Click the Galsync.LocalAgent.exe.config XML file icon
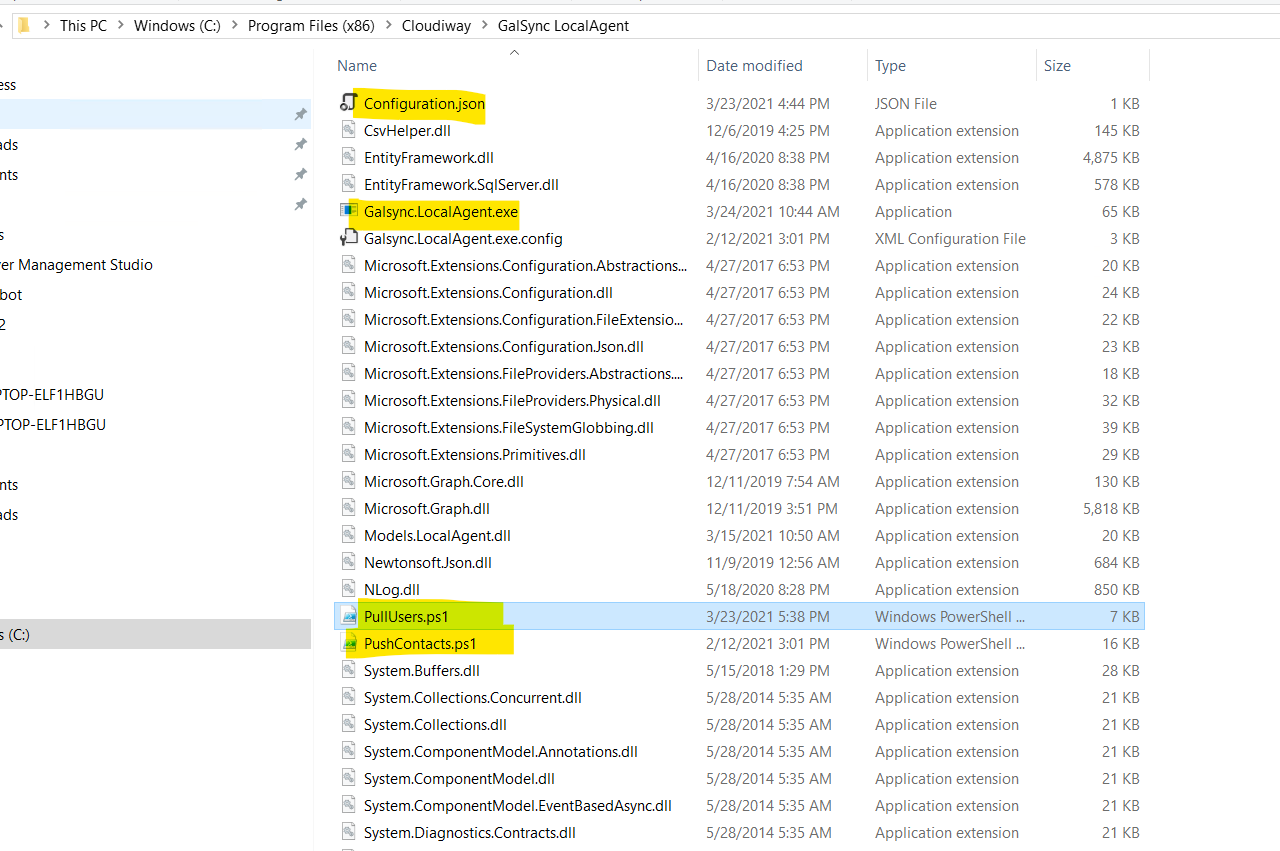Viewport: 1280px width, 851px height. tap(348, 238)
